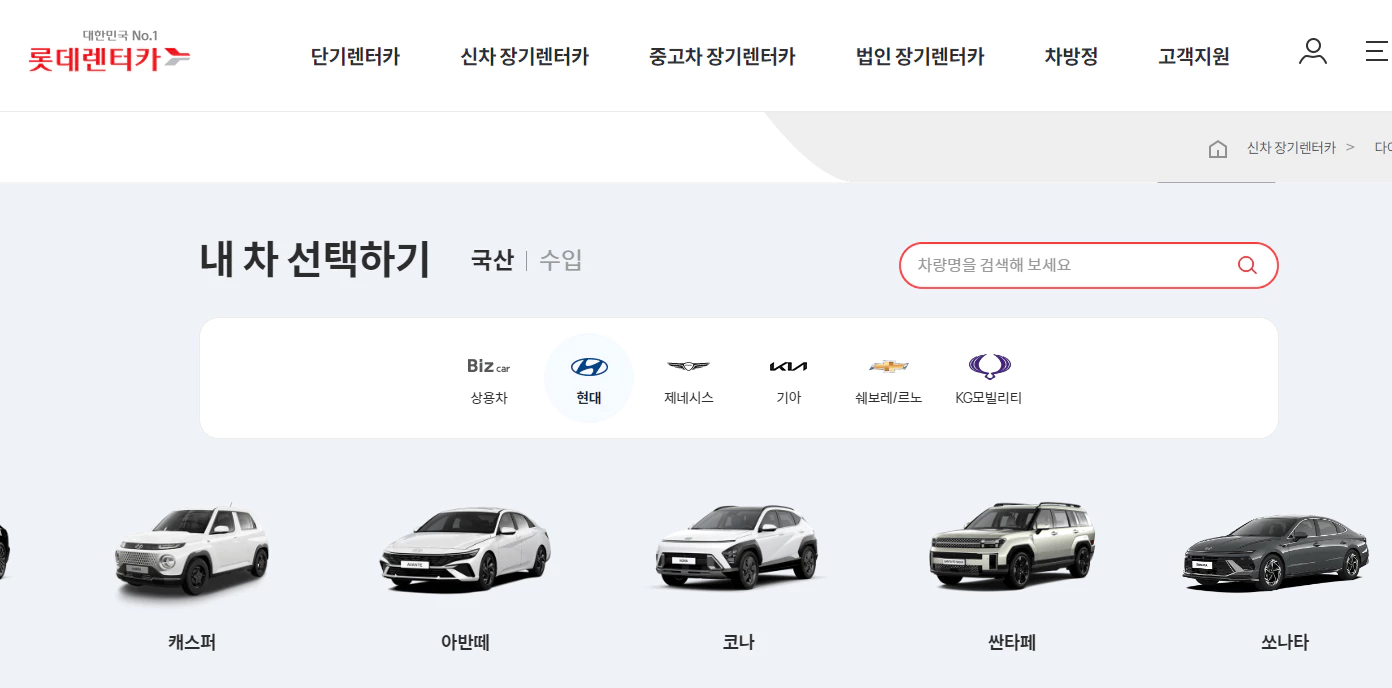
Task: Open 차방정 menu
Action: click(1071, 57)
